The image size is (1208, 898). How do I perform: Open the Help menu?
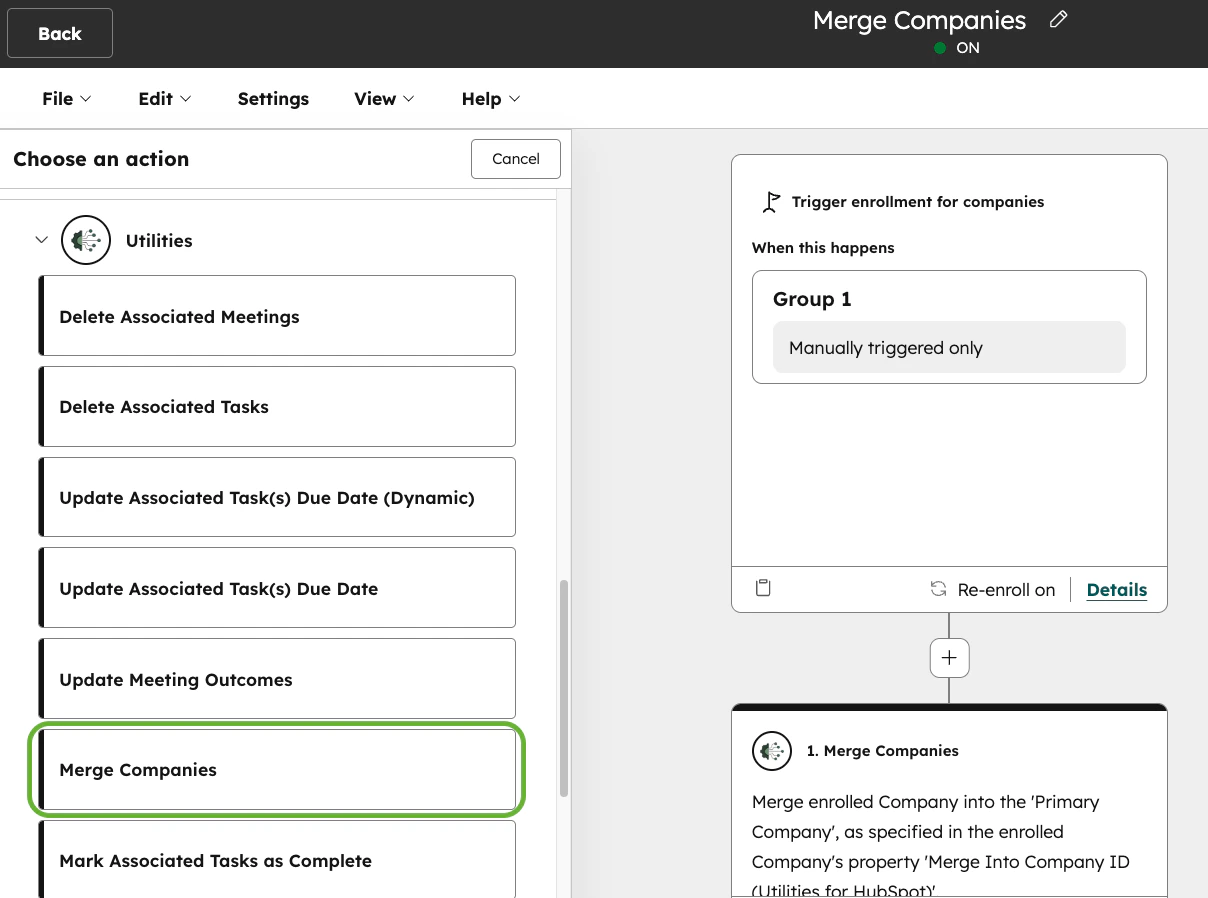tap(488, 98)
